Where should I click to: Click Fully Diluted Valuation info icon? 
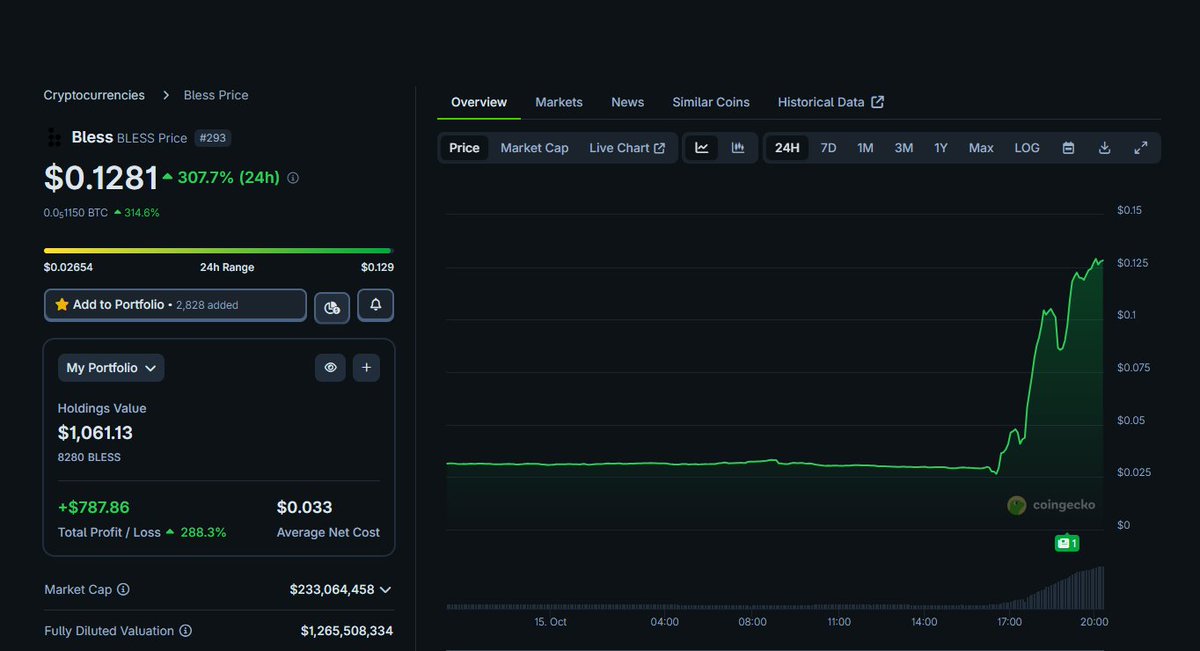pyautogui.click(x=185, y=631)
